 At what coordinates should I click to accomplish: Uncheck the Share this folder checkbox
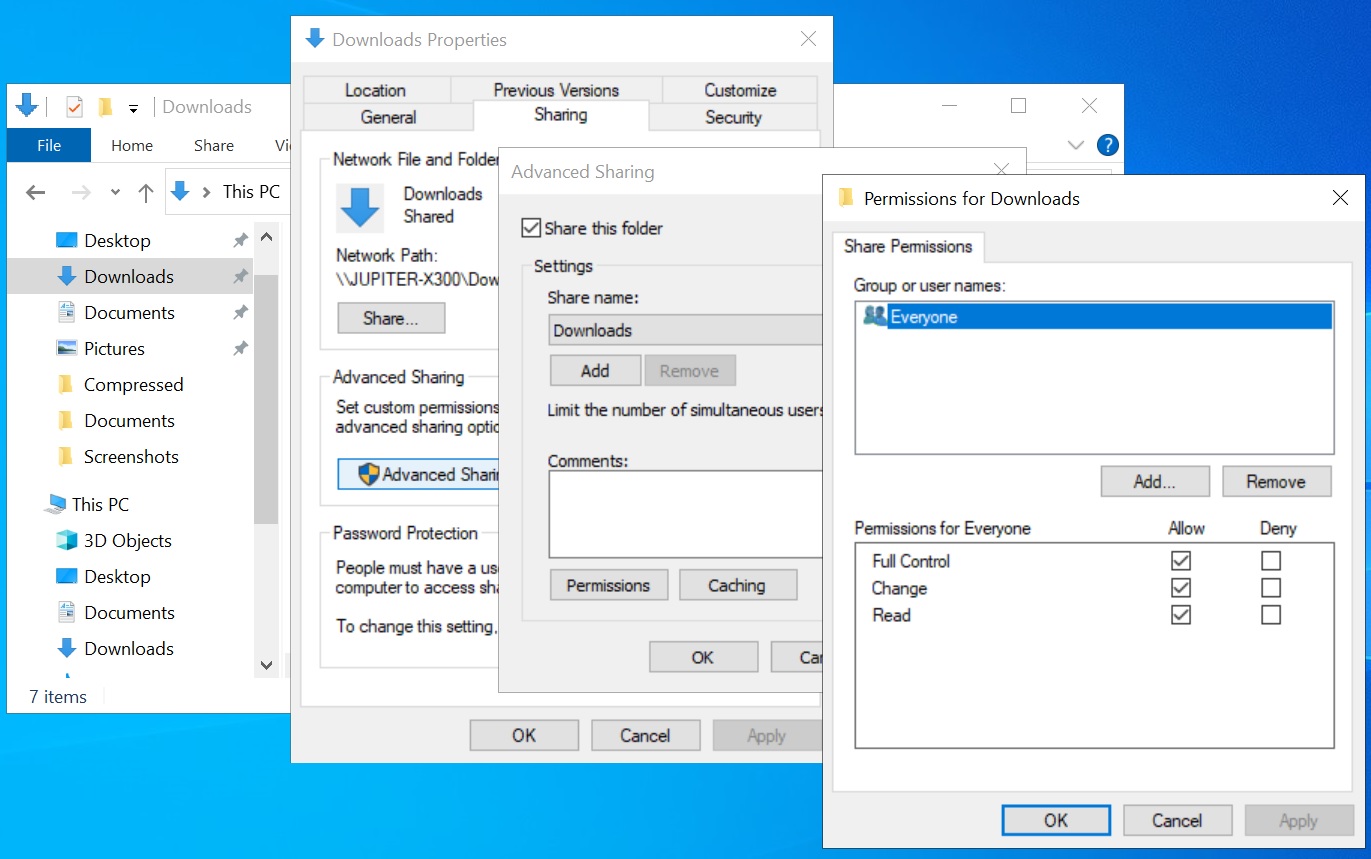click(x=531, y=228)
